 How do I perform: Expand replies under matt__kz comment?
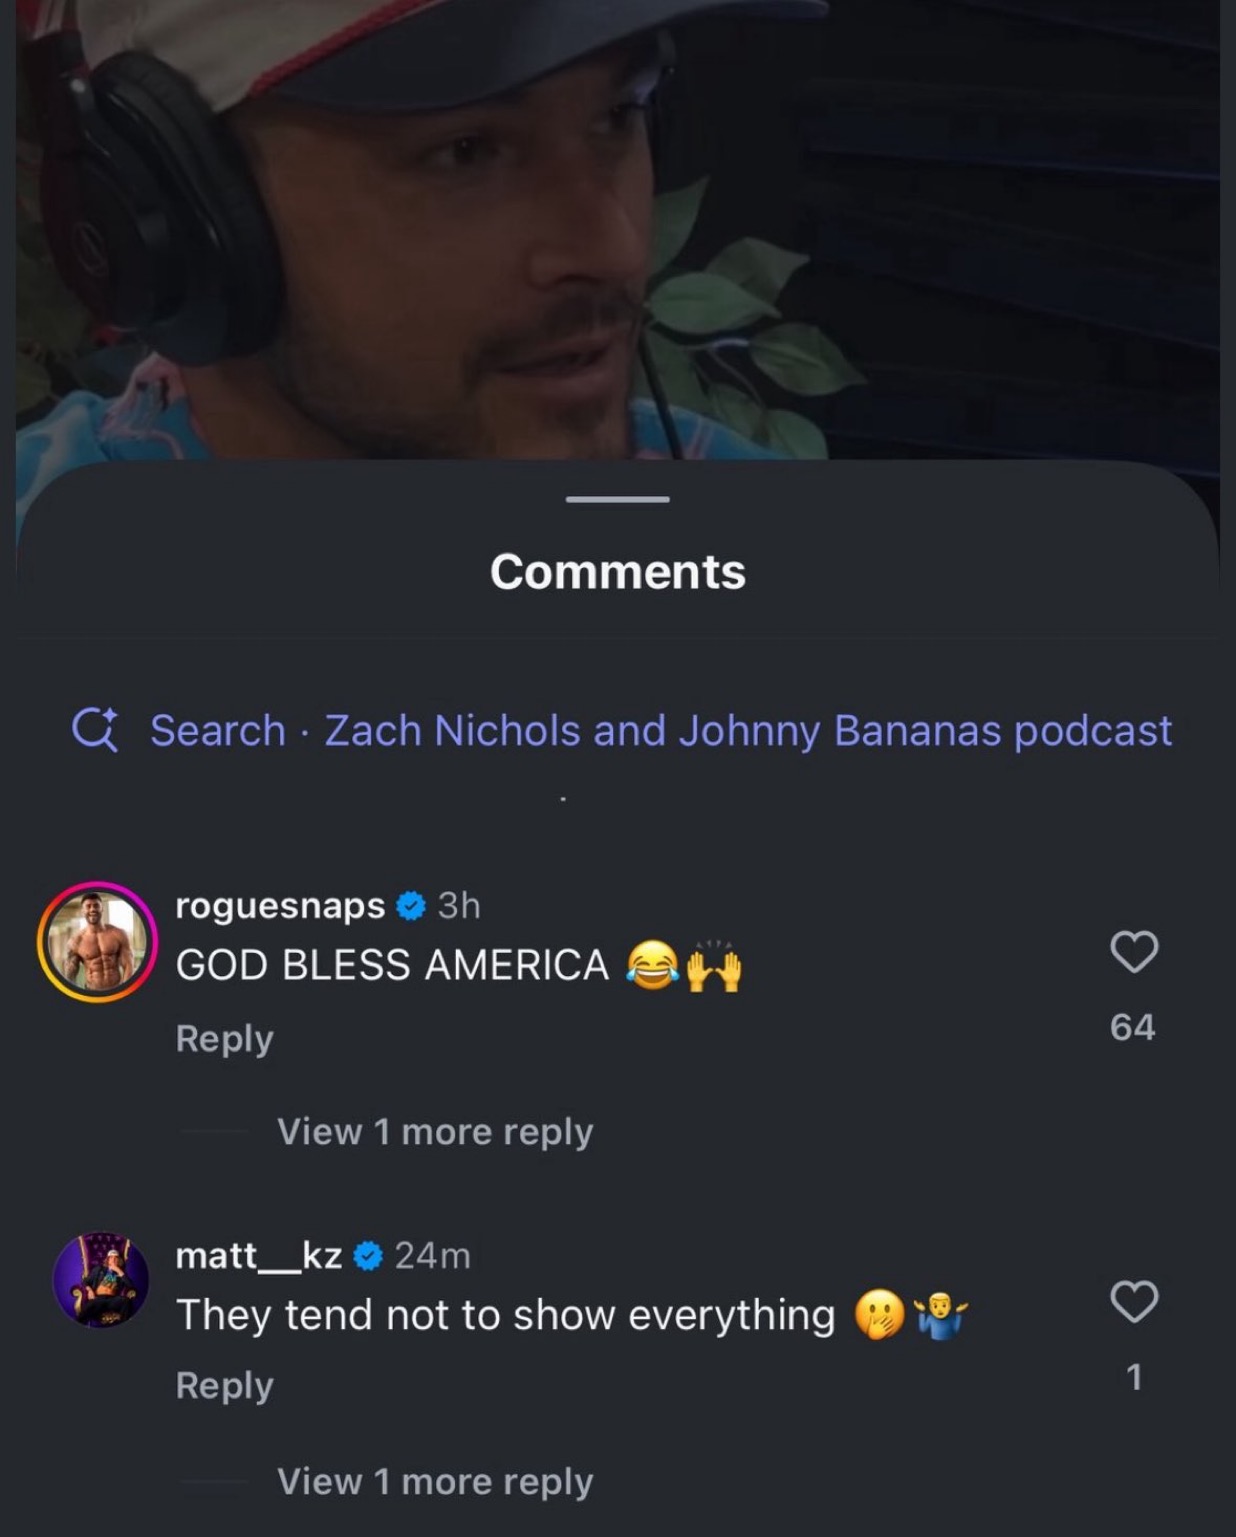[x=435, y=1481]
